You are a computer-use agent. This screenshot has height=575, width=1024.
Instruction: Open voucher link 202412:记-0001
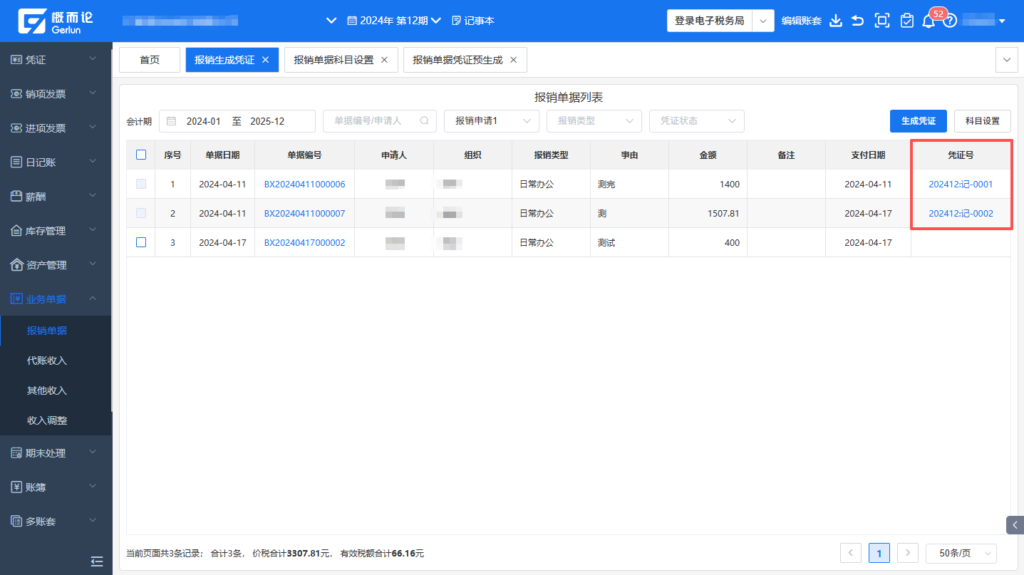[960, 184]
